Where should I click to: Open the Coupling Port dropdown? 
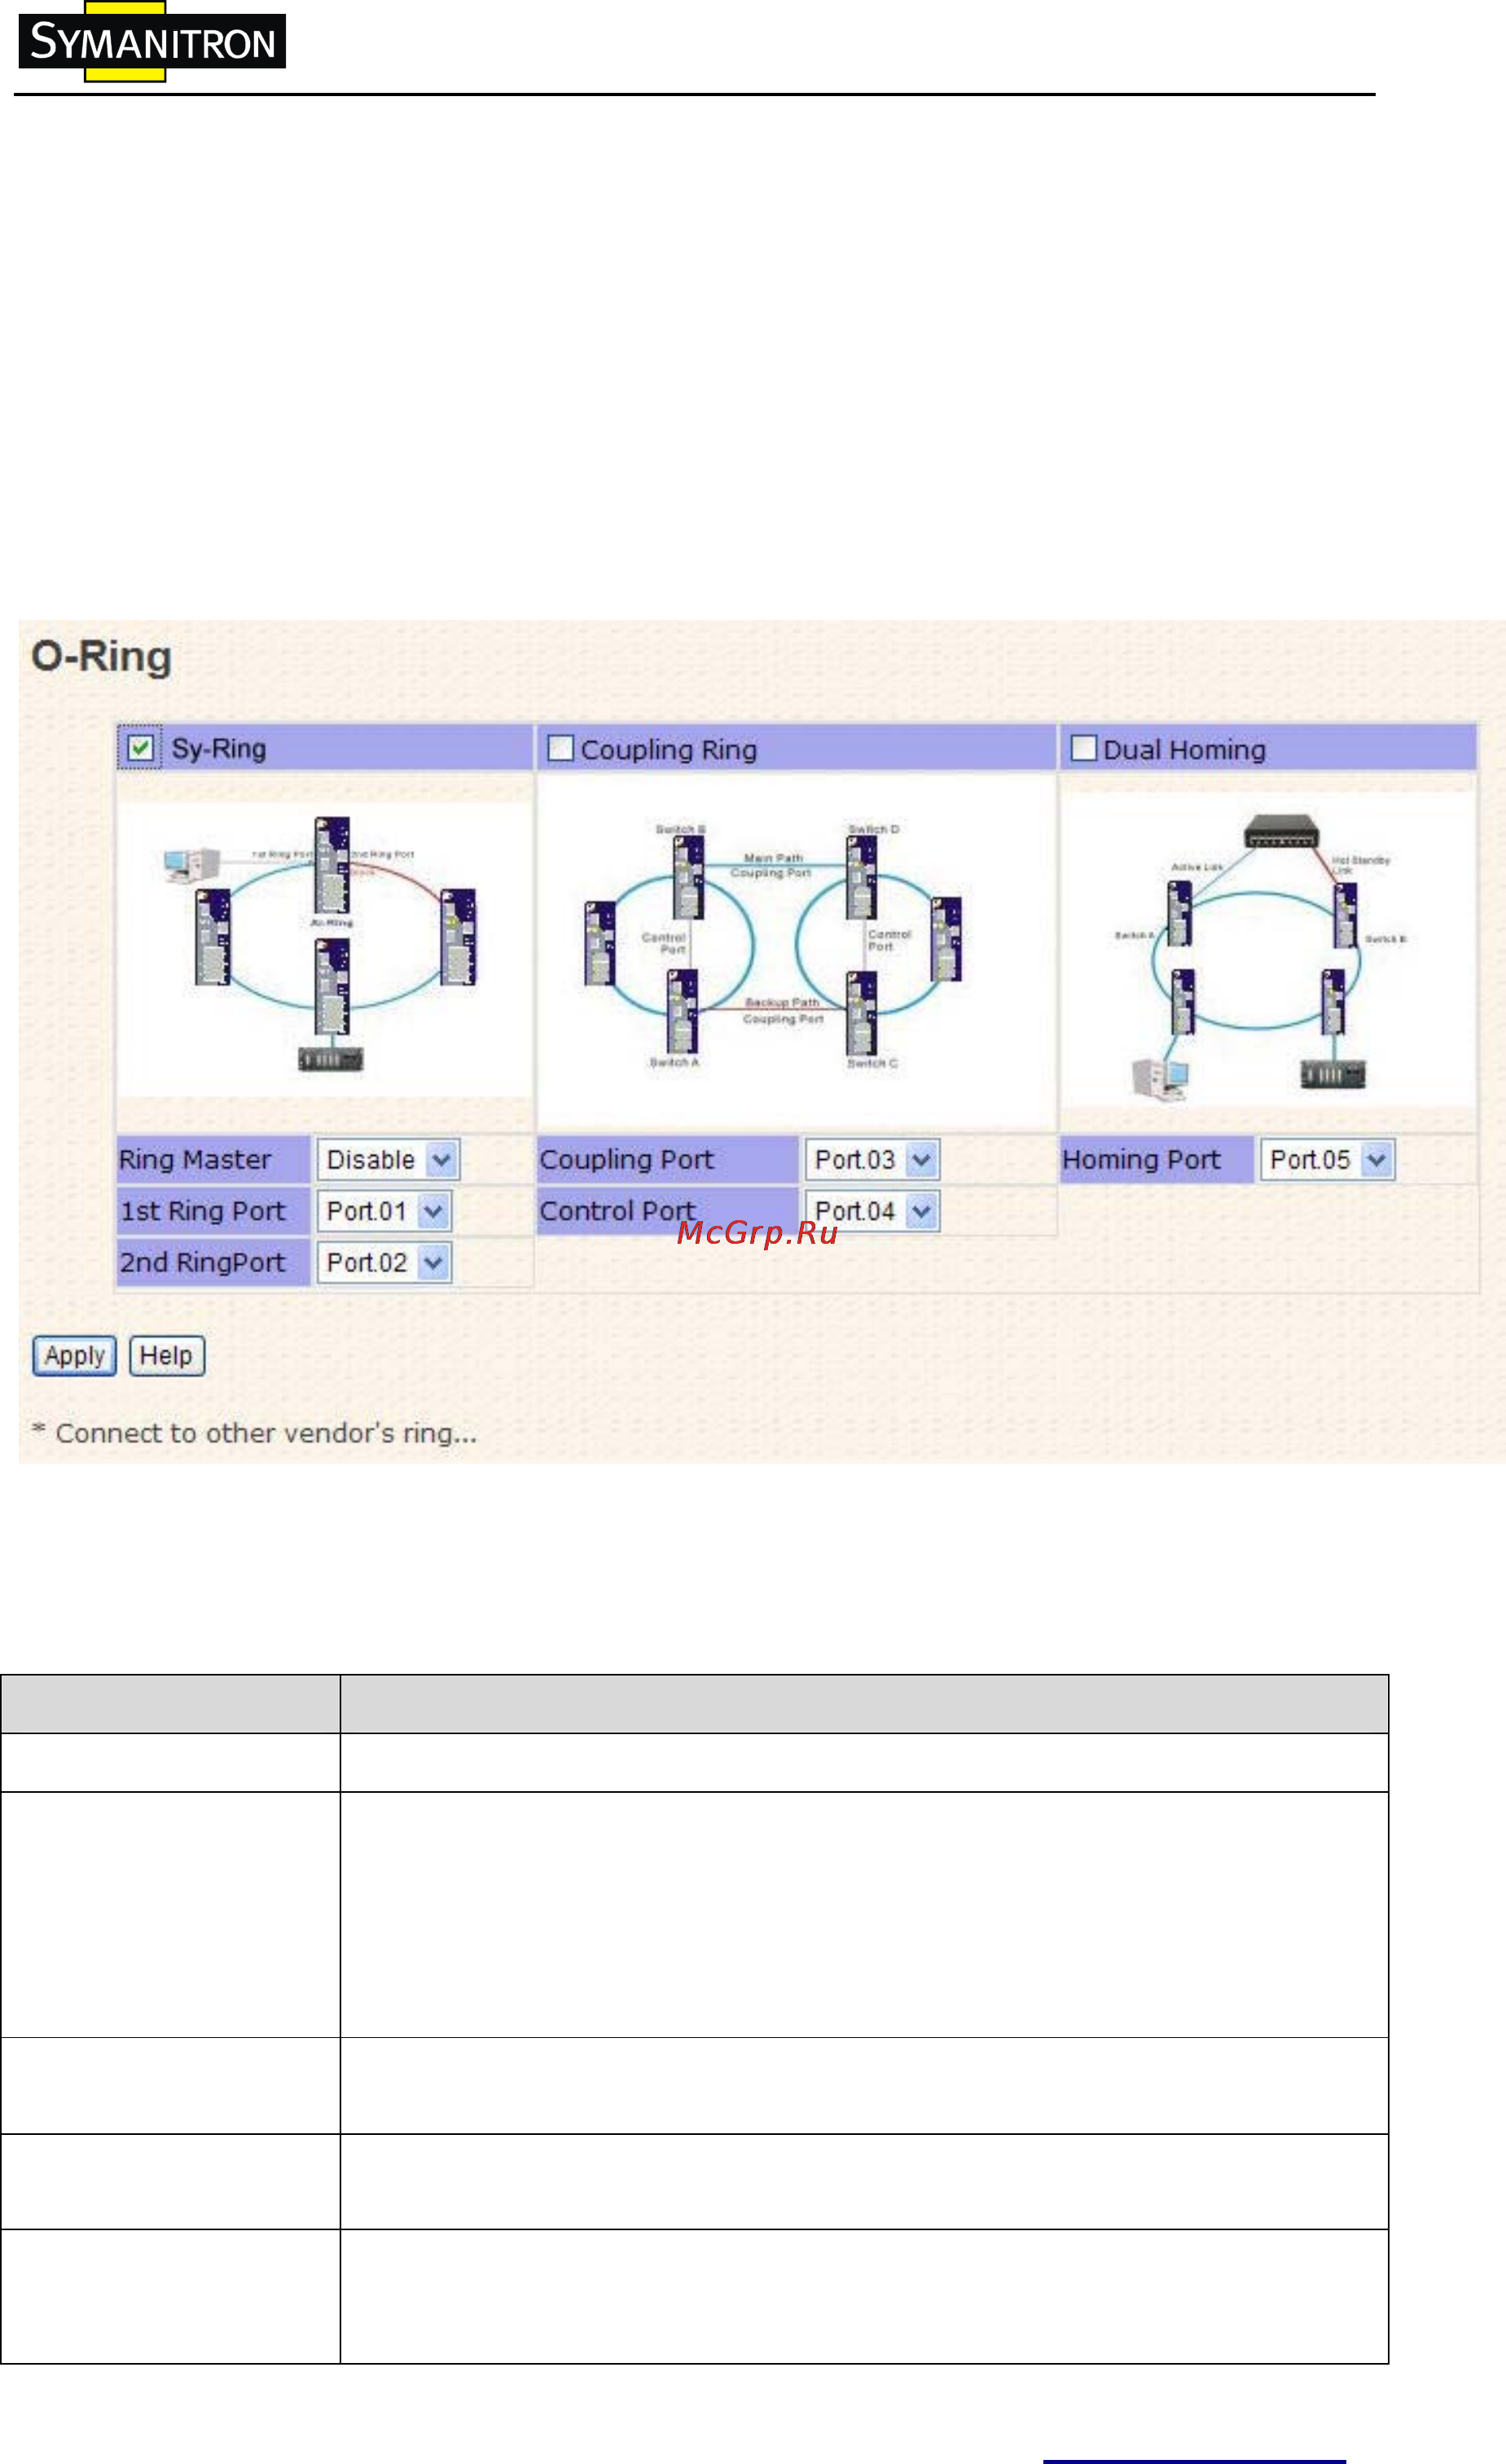point(872,1160)
